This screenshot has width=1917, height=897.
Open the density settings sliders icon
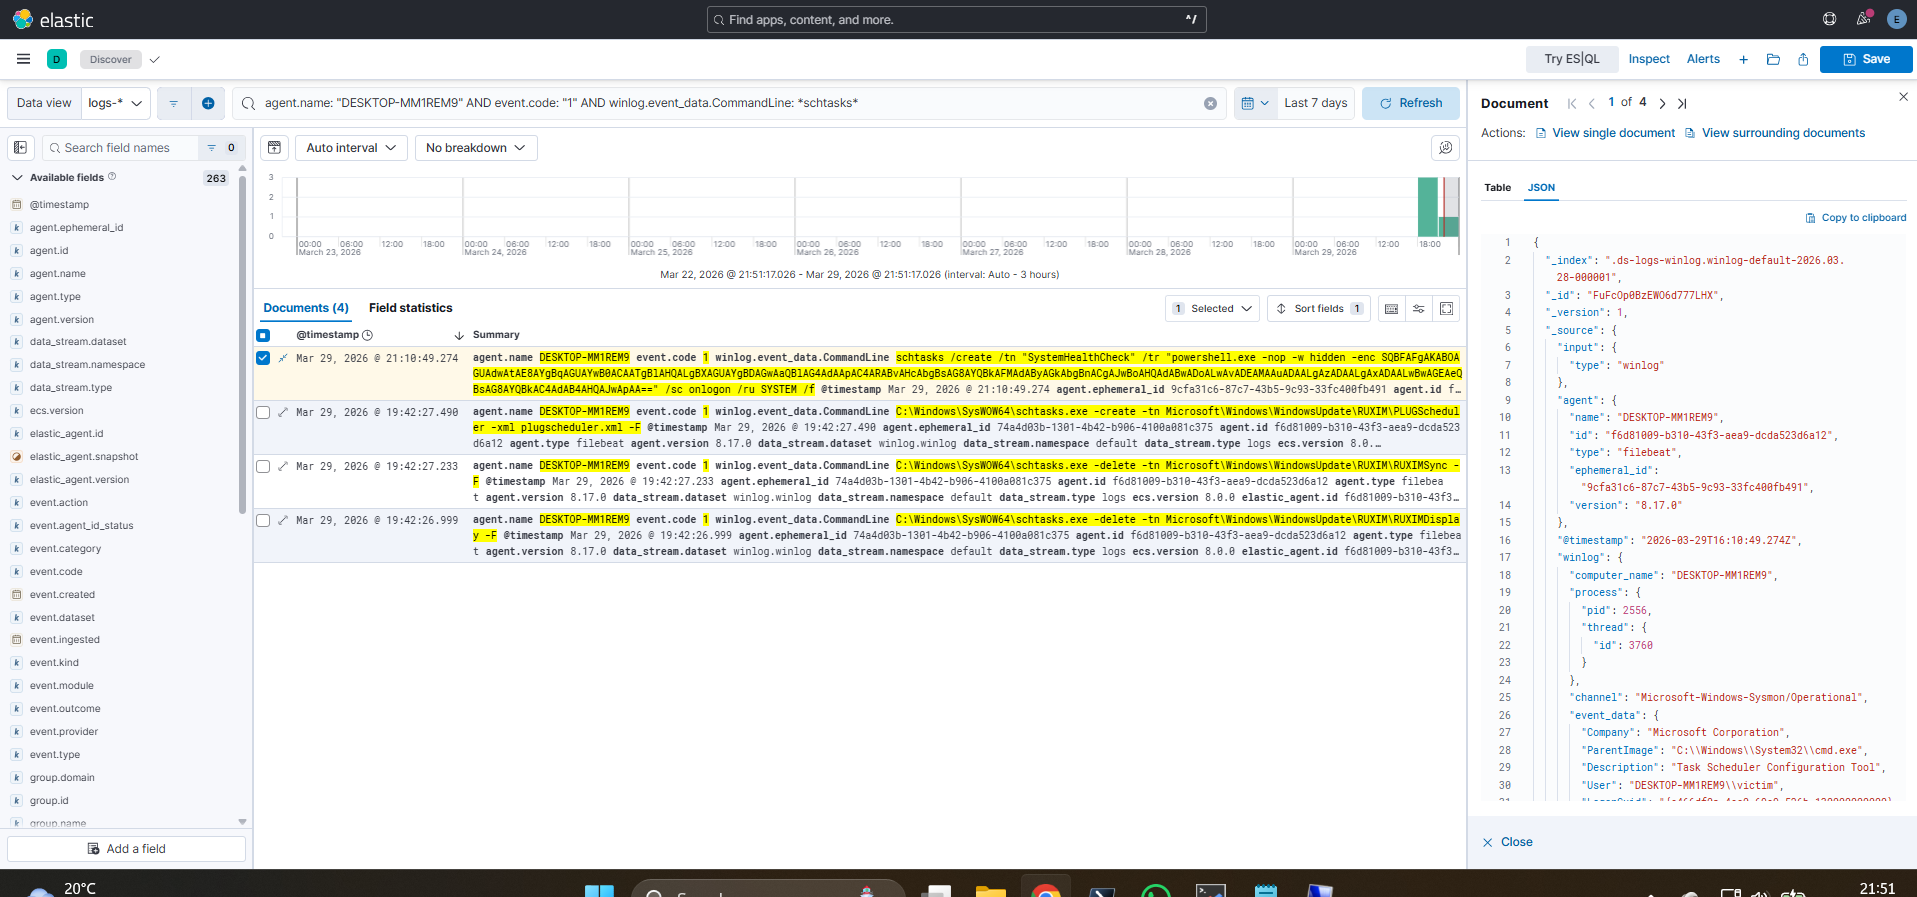point(1418,309)
